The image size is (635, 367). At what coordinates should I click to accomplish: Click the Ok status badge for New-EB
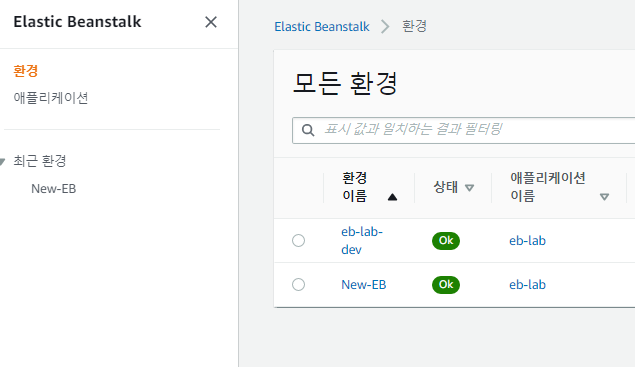(446, 284)
